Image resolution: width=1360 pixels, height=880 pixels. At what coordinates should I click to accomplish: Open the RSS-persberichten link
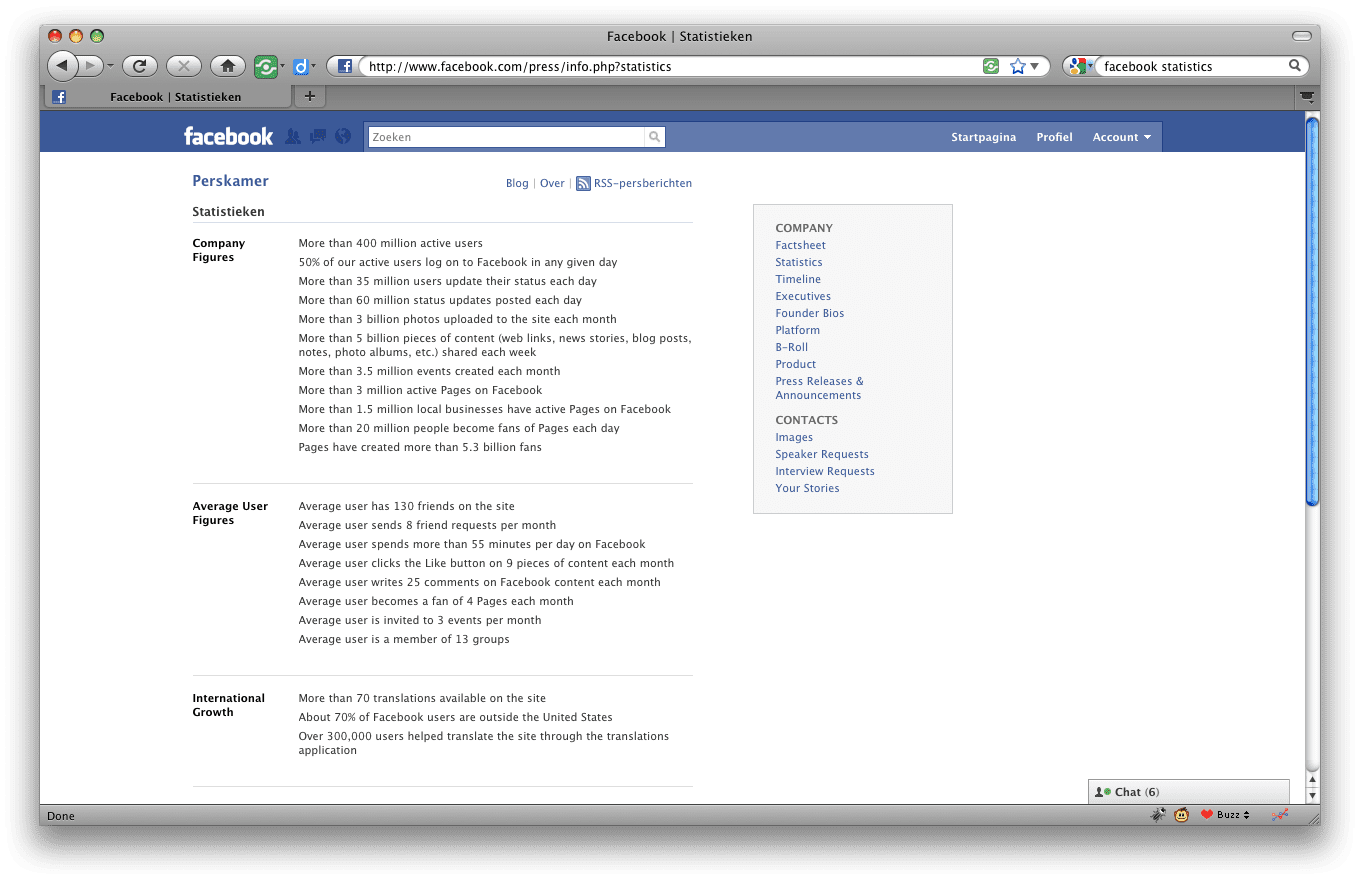click(x=643, y=184)
